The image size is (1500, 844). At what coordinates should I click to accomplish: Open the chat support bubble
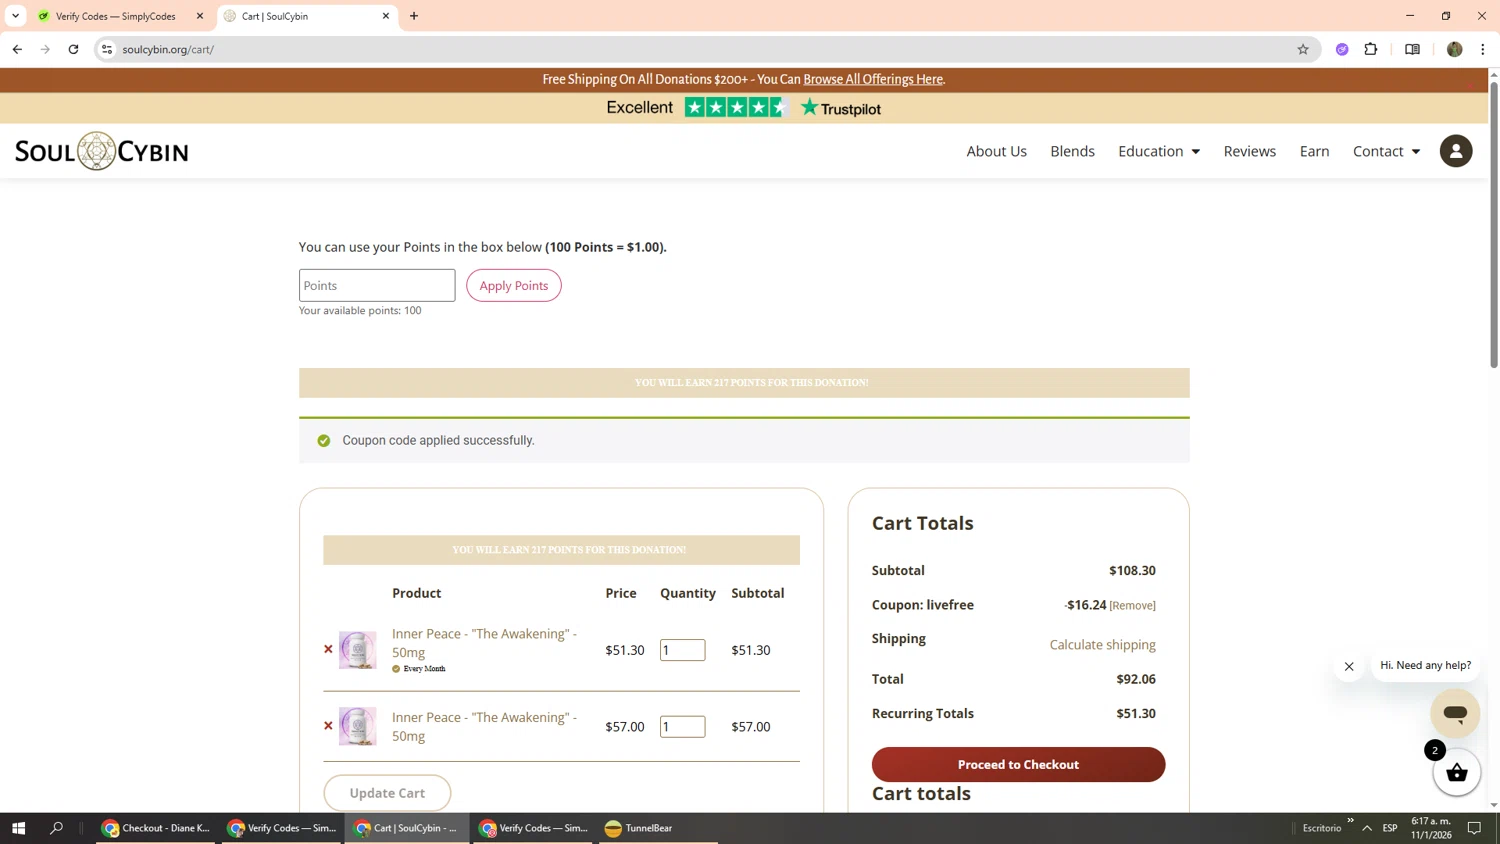point(1455,714)
